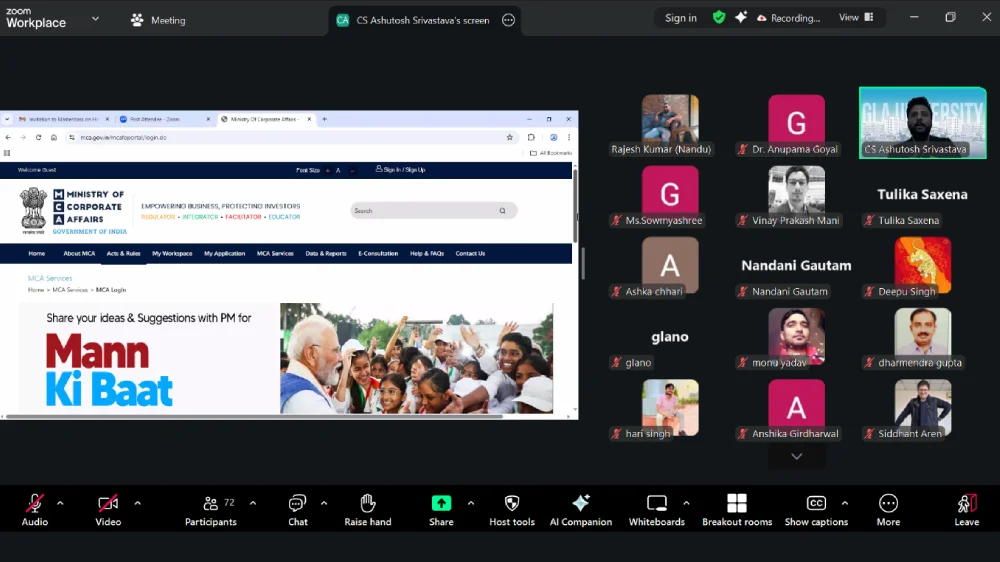The width and height of the screenshot is (1000, 562).
Task: Open Breakout rooms
Action: coord(737,508)
